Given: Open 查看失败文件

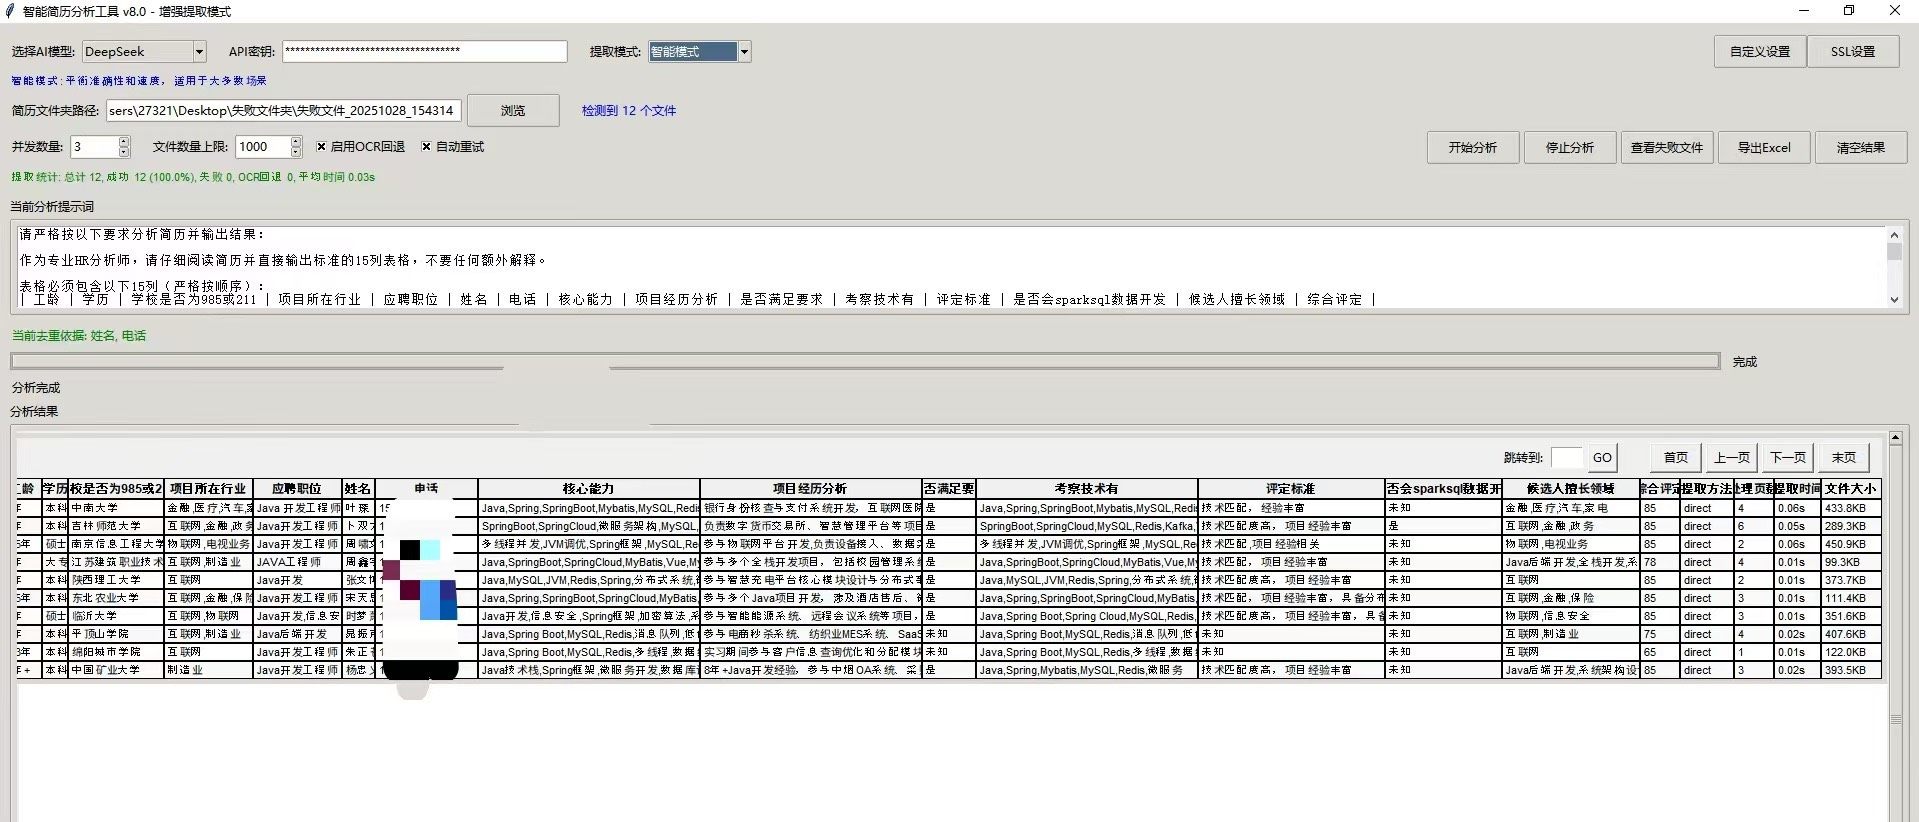Looking at the screenshot, I should pos(1667,148).
